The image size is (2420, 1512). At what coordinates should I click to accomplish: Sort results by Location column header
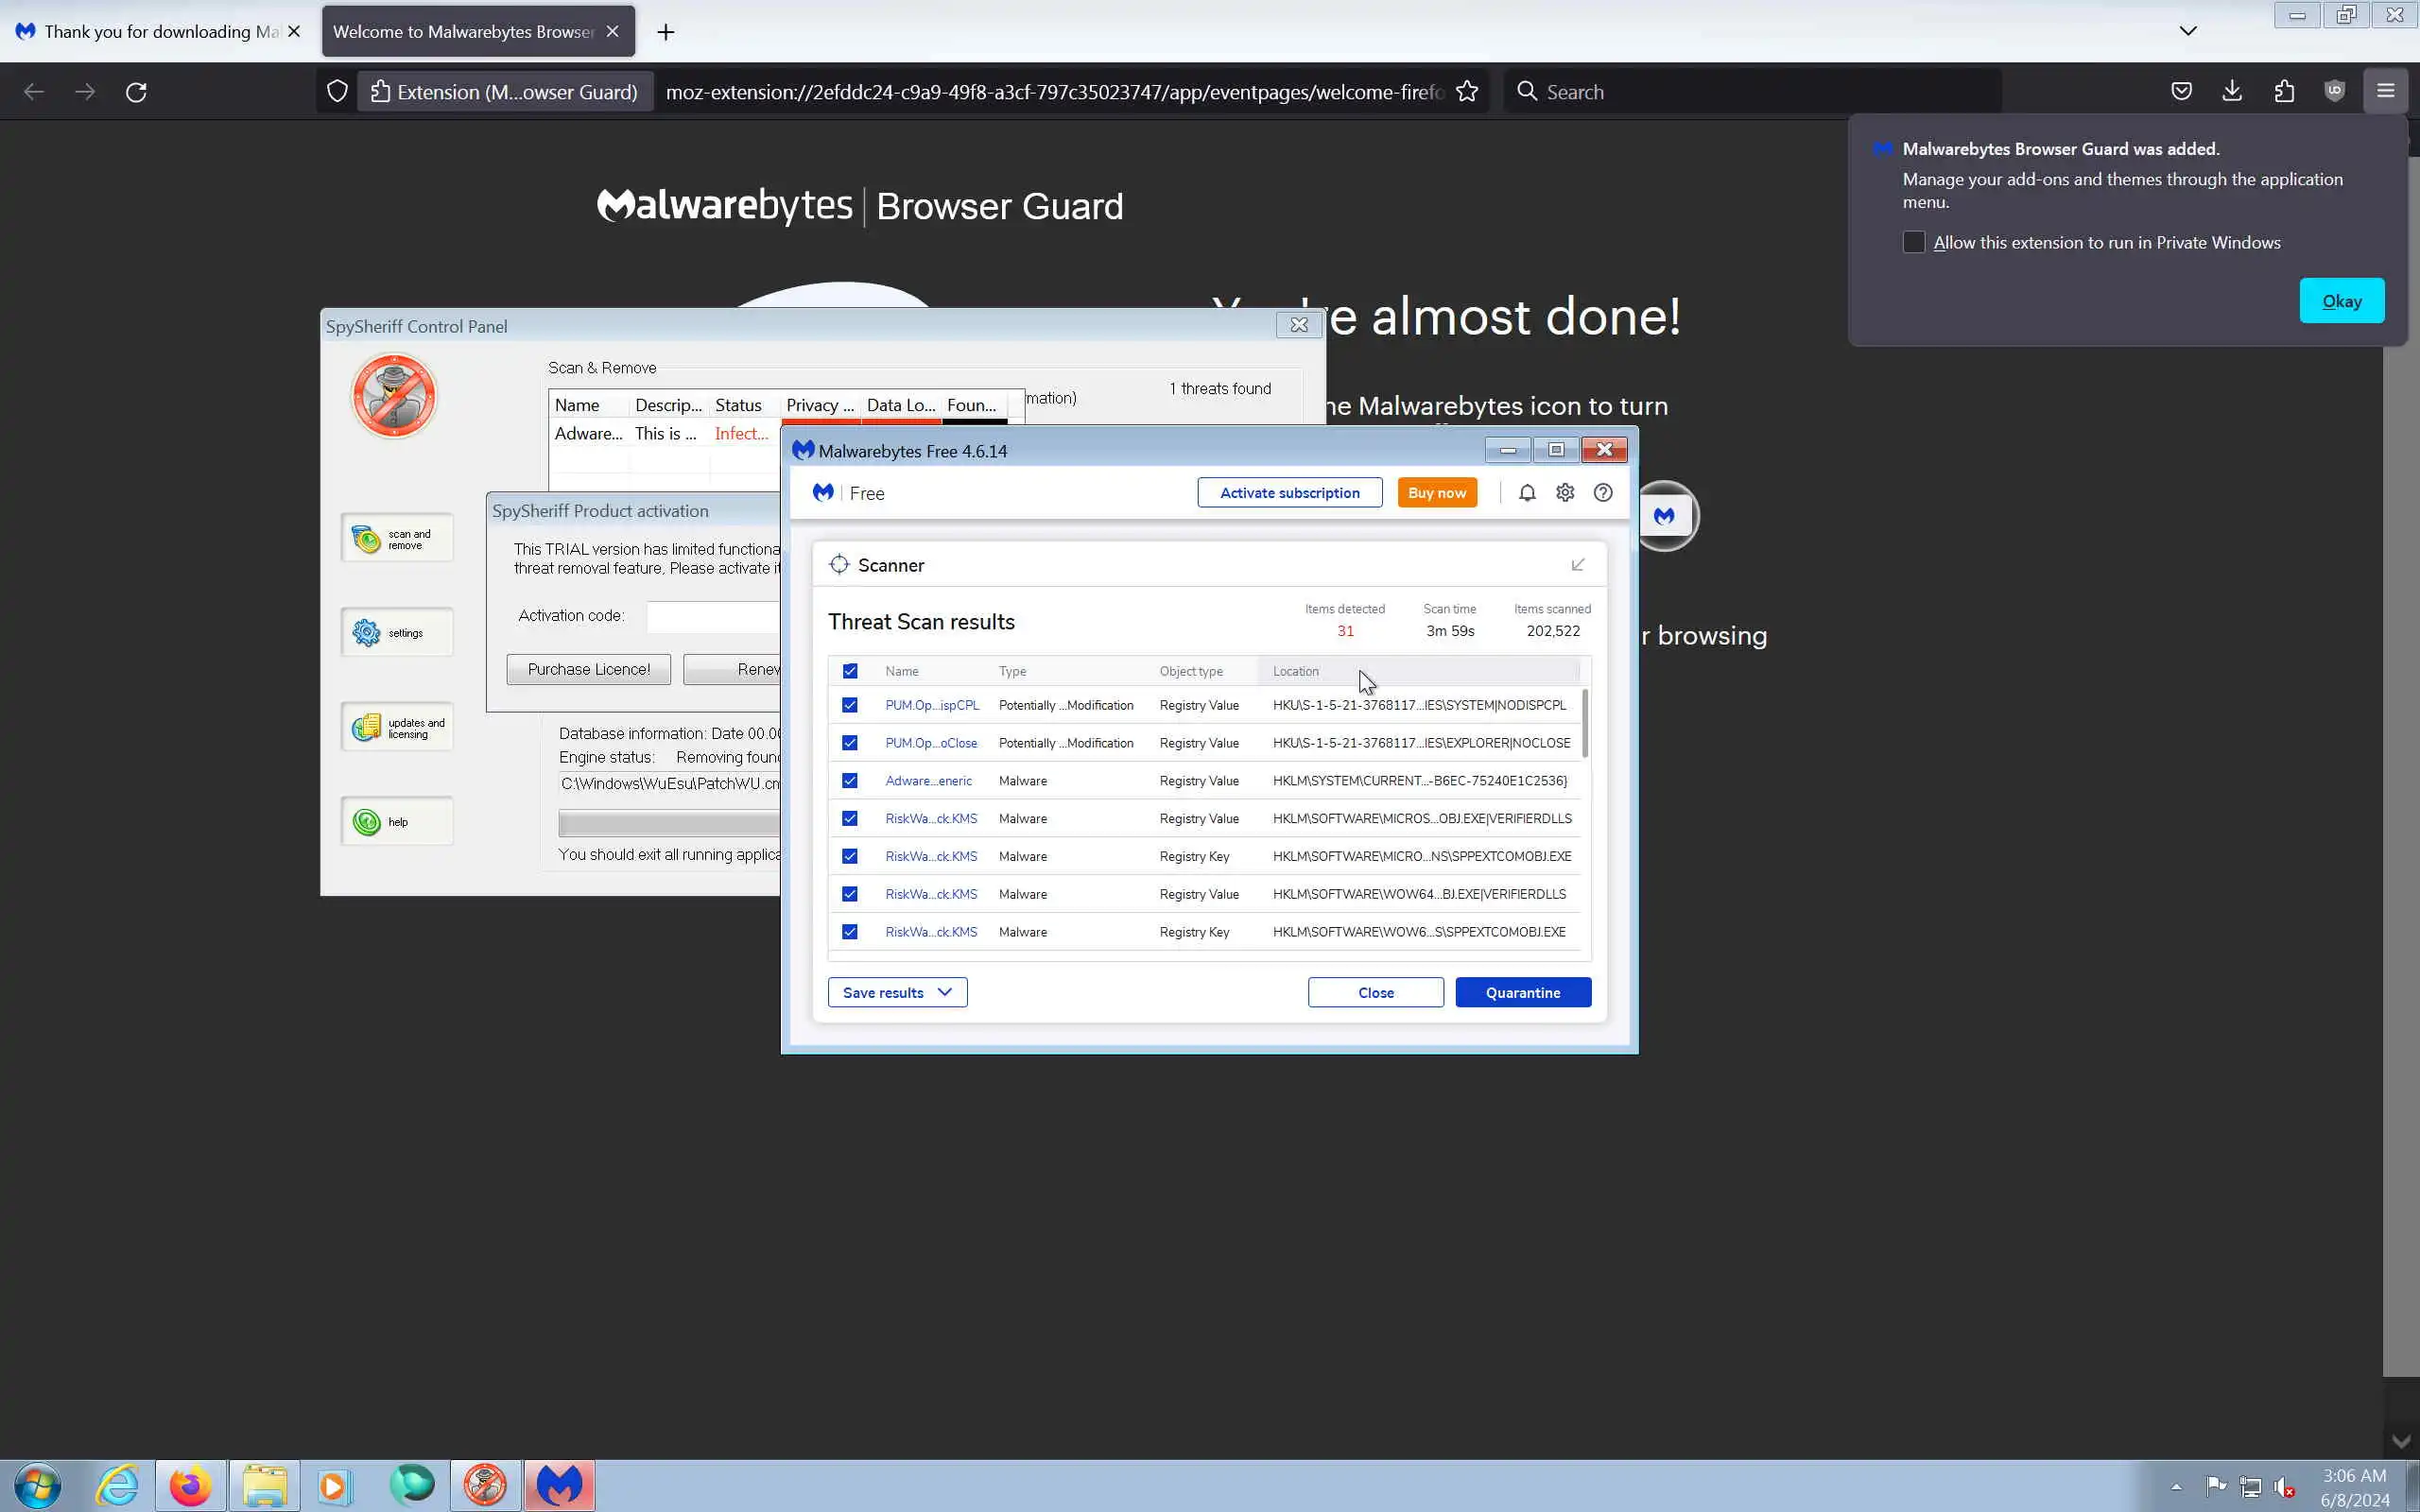1296,671
